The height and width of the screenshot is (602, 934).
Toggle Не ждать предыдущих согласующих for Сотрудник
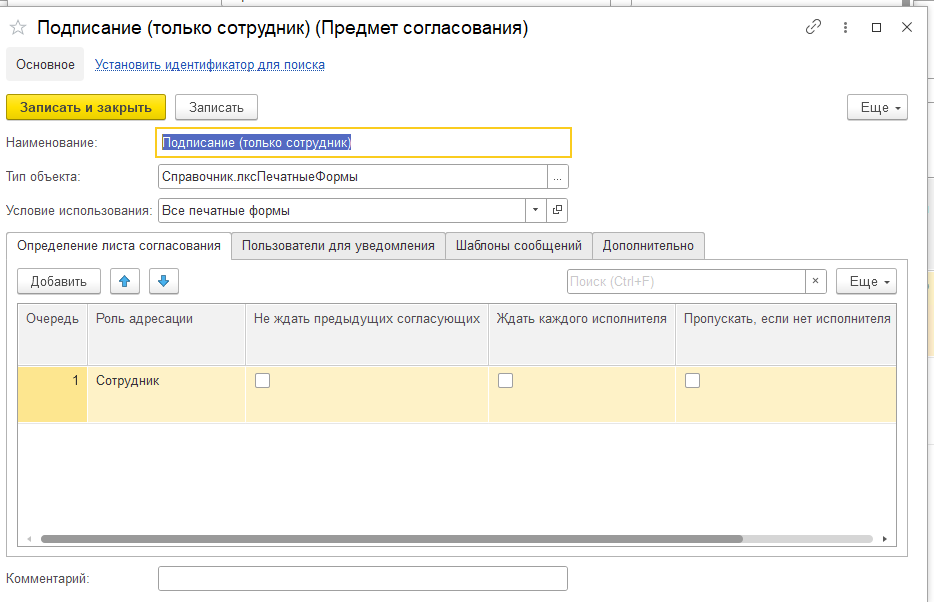pos(262,380)
